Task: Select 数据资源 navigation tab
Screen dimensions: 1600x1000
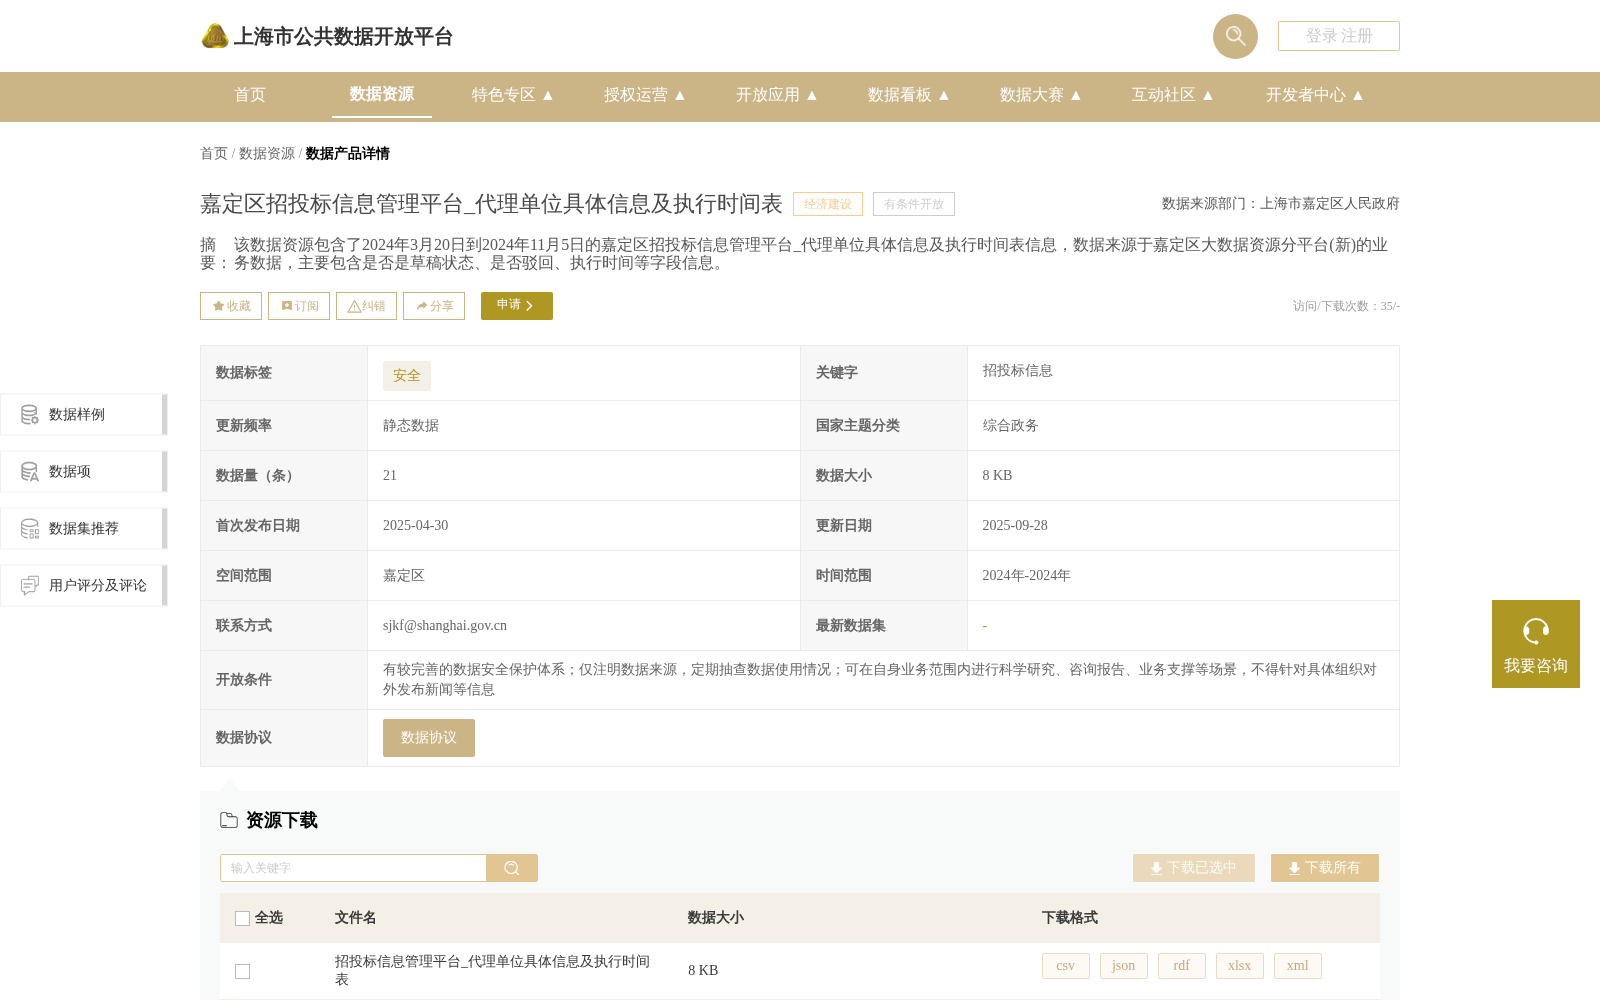Action: [x=382, y=94]
